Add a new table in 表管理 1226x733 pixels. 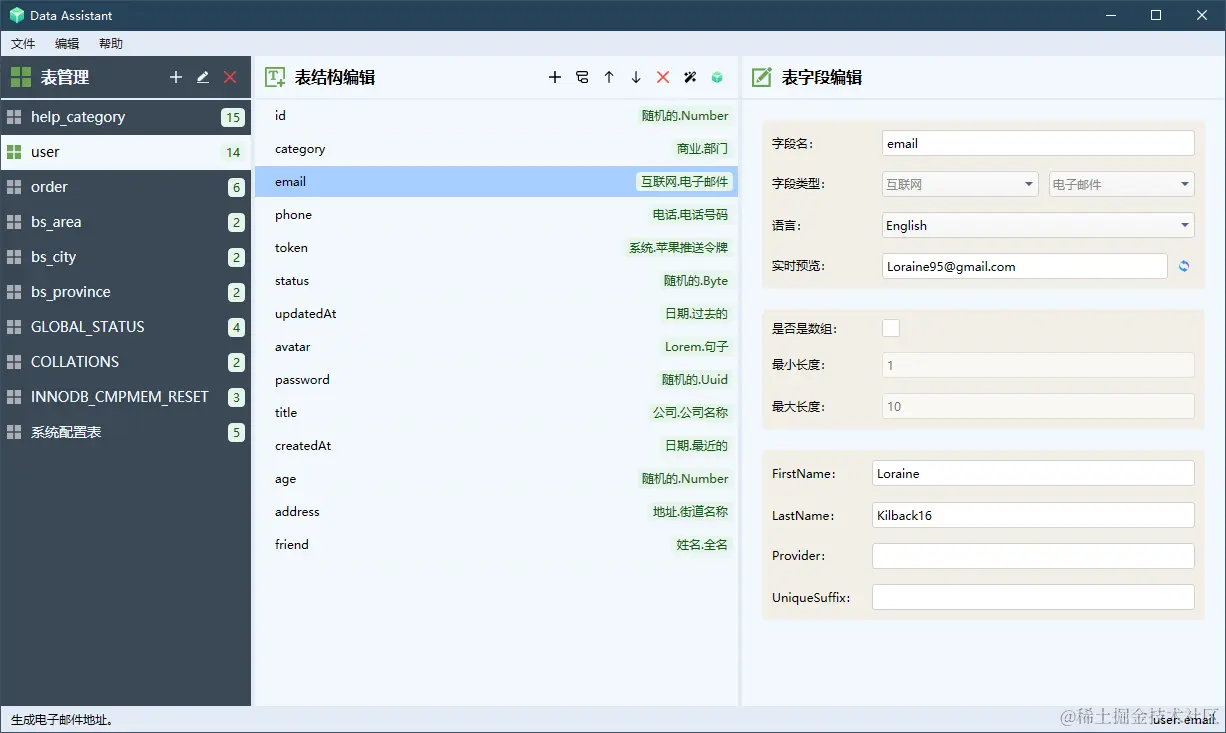(176, 77)
